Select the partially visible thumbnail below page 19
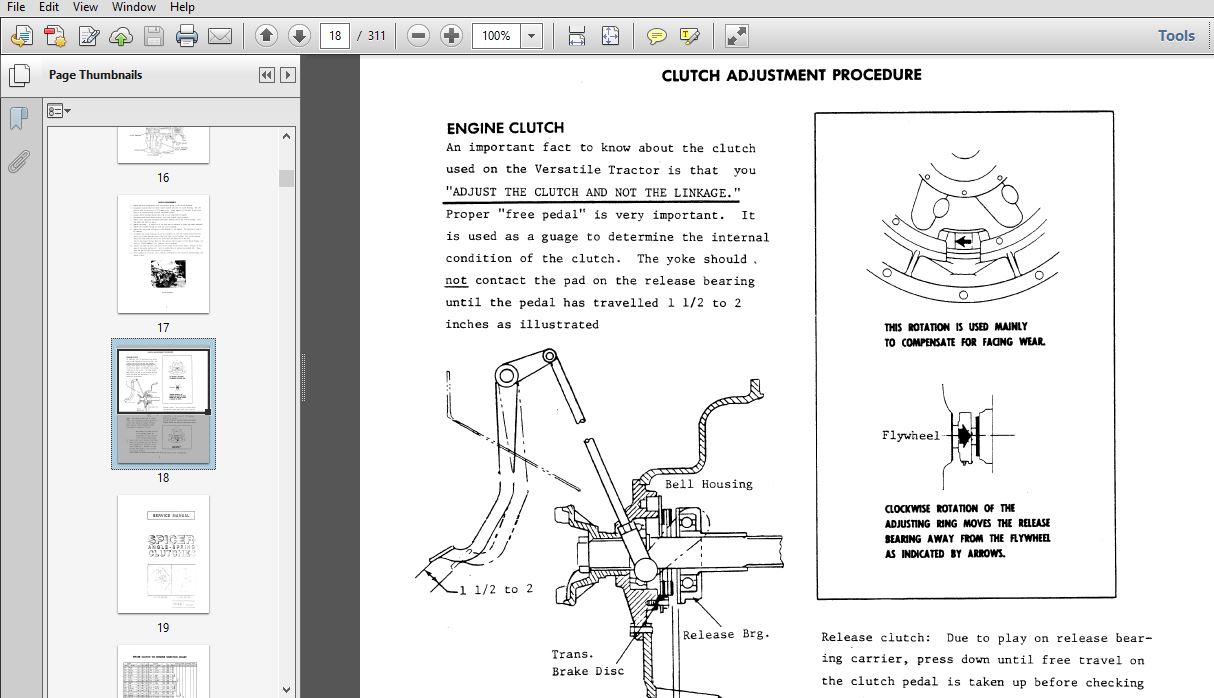Viewport: 1214px width, 698px height. (x=163, y=671)
